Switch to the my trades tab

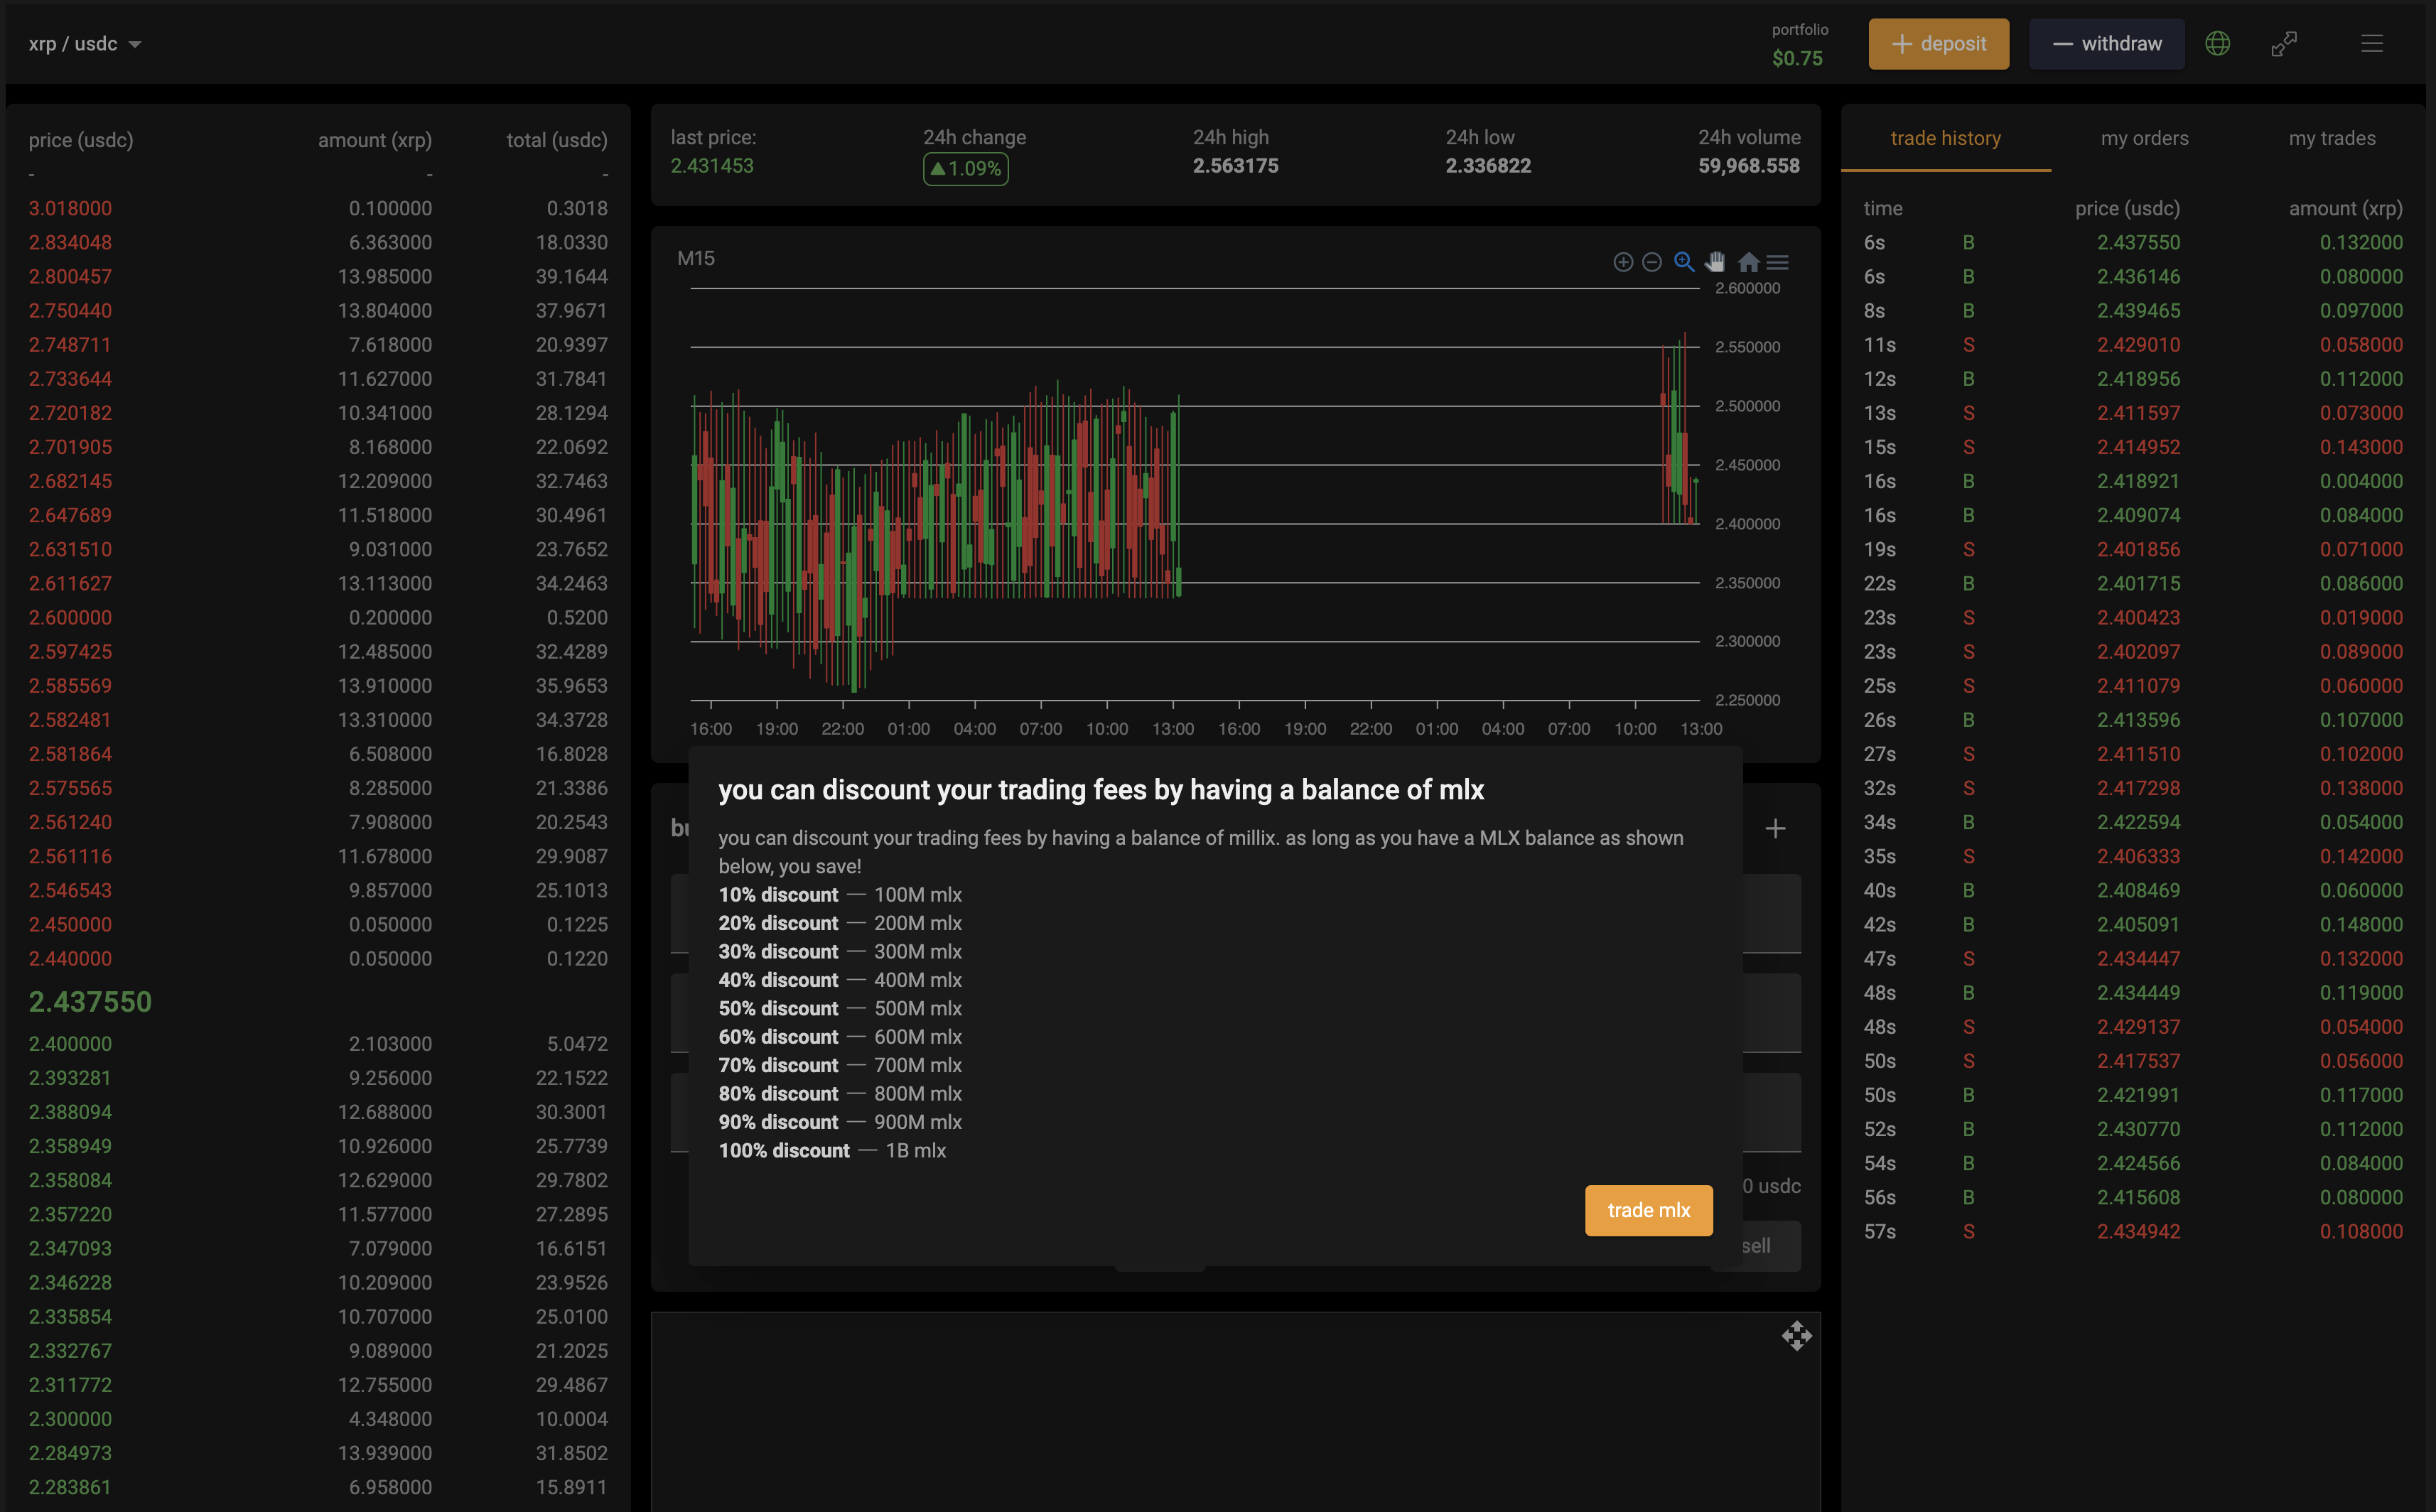(x=2331, y=139)
